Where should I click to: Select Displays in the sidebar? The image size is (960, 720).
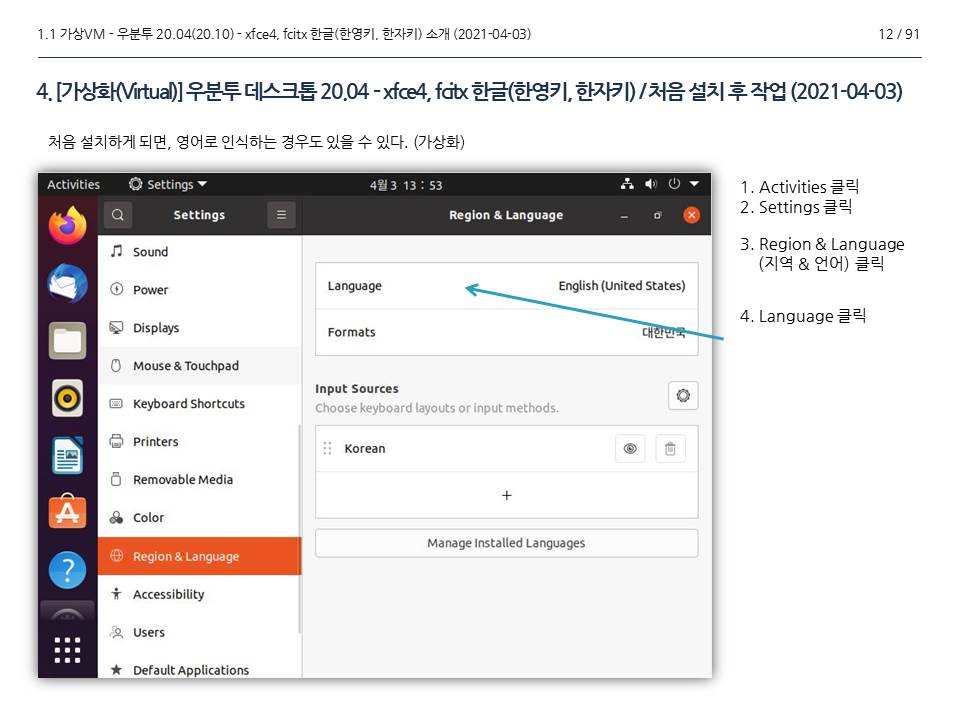coord(199,328)
